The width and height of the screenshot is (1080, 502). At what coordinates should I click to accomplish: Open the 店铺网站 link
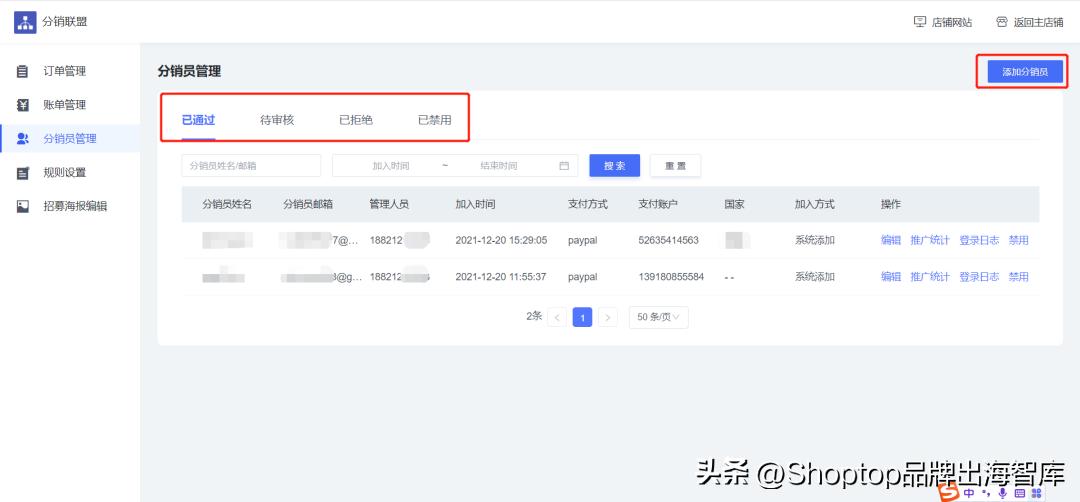coord(952,22)
